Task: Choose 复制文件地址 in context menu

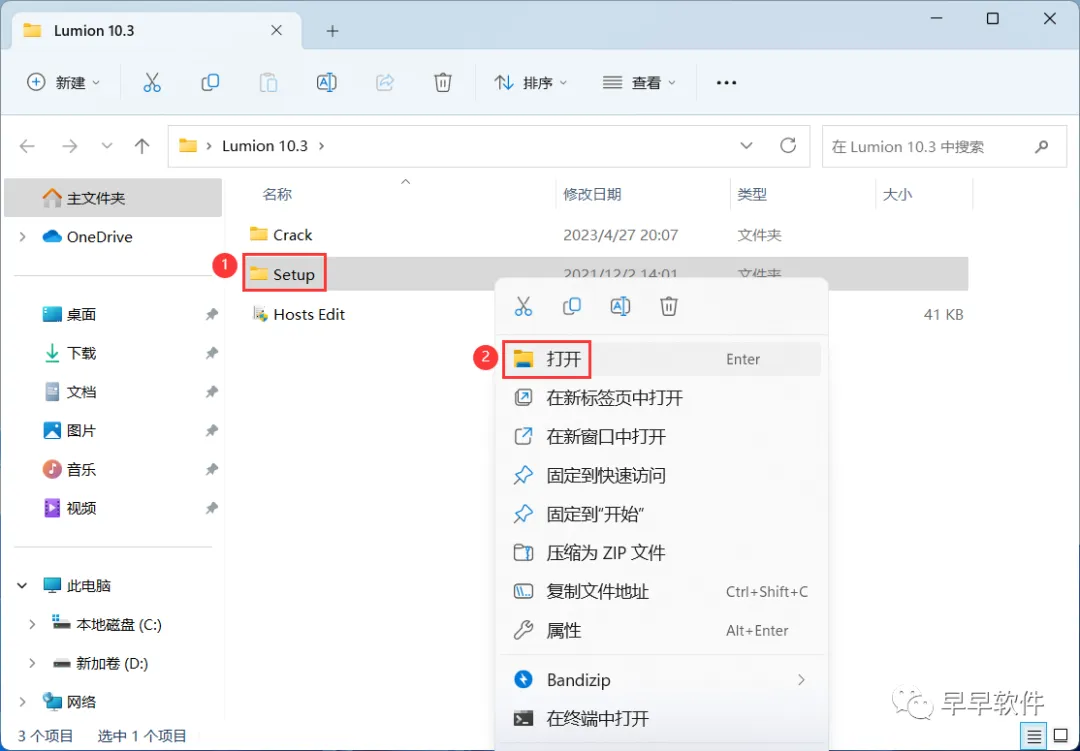Action: point(661,592)
